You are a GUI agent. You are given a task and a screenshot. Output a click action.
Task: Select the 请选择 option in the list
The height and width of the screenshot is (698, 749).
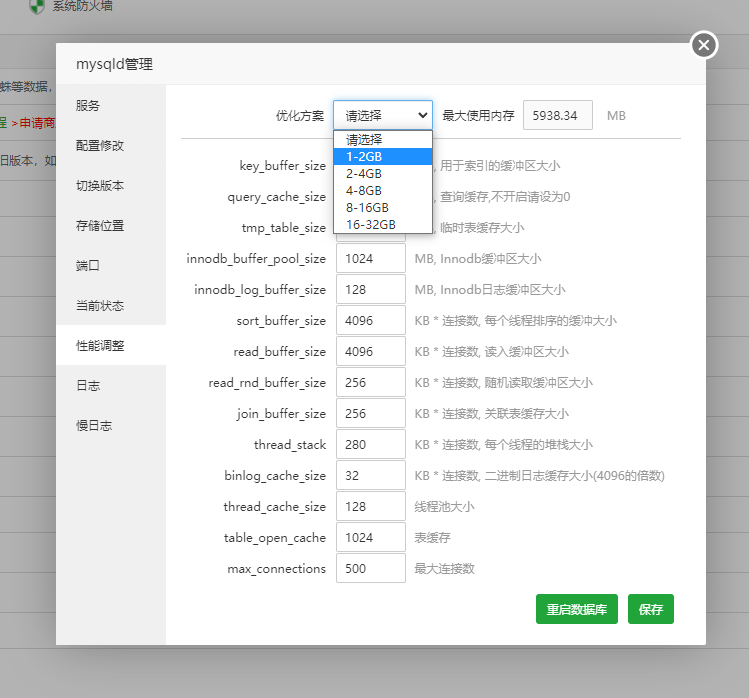click(x=383, y=140)
